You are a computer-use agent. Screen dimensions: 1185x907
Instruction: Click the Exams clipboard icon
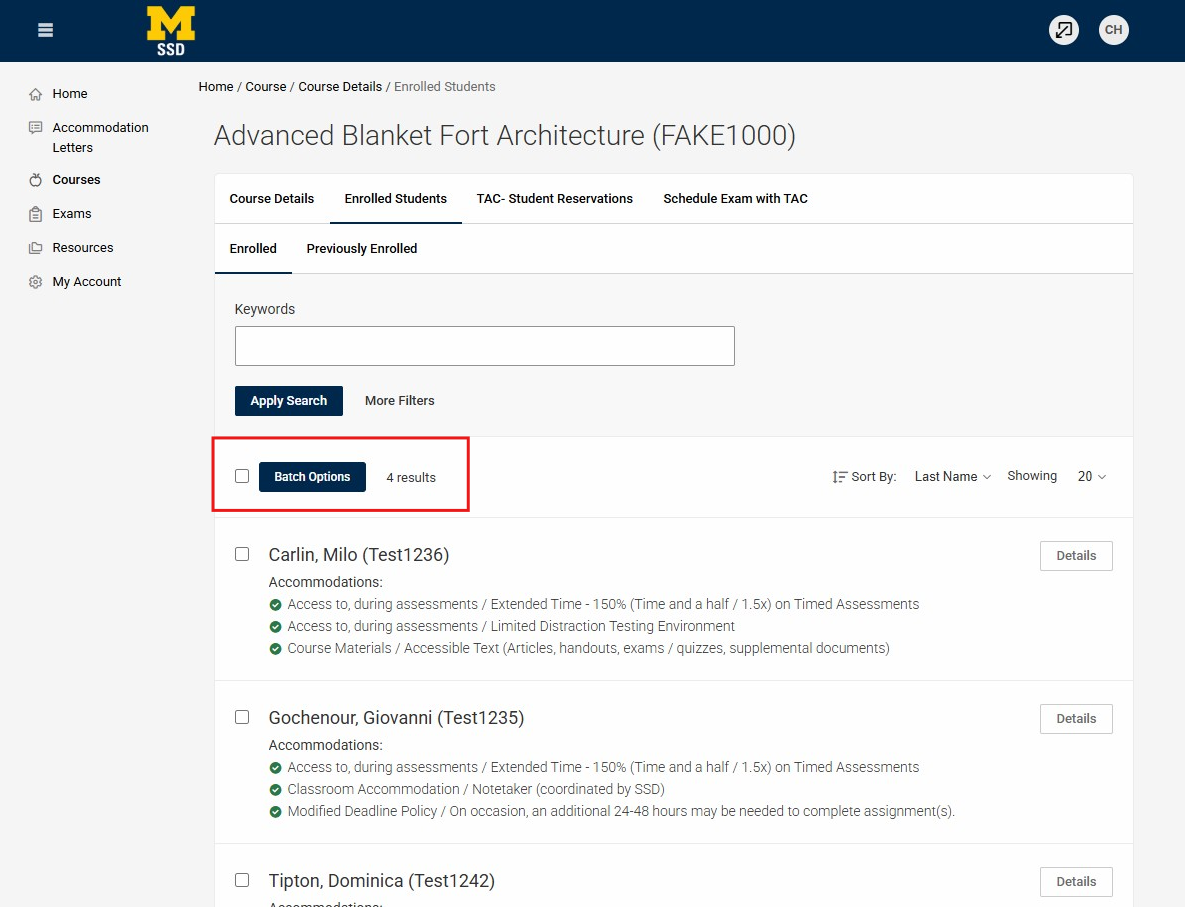[x=36, y=214]
